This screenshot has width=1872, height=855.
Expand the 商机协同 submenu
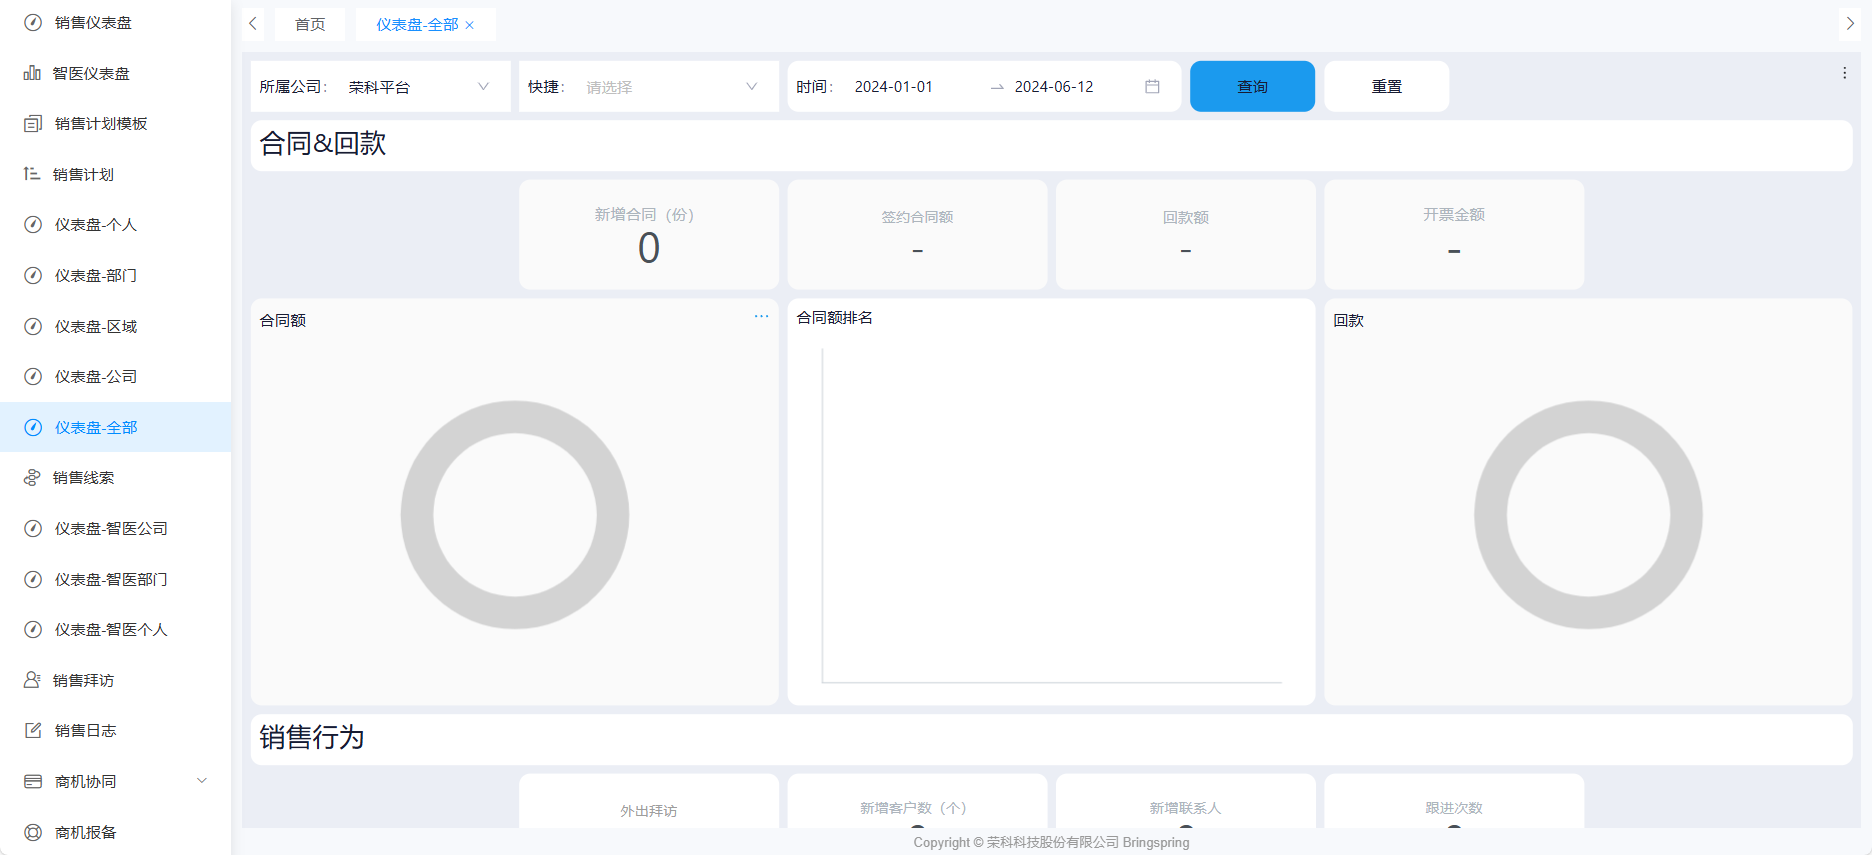tap(202, 781)
